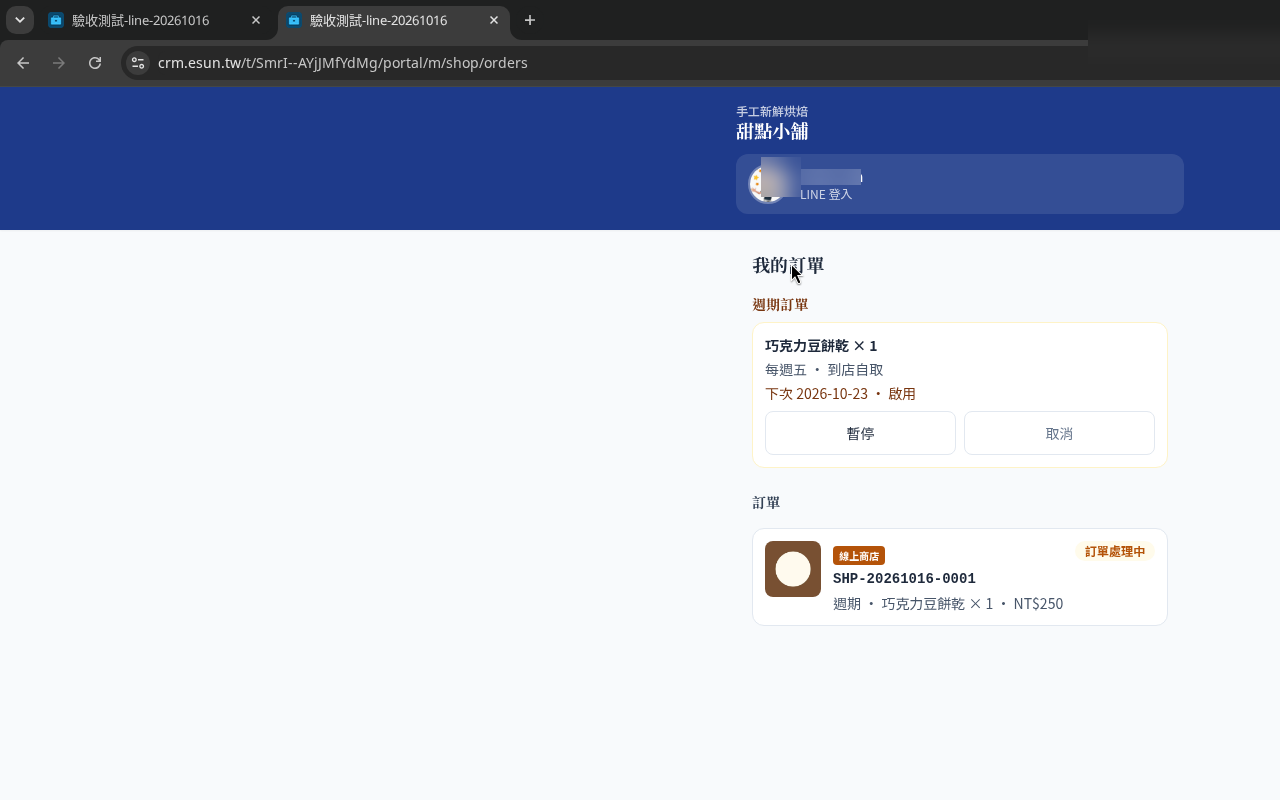Click 巧克力豆餅乾 × 1 subscription title
This screenshot has height=800, width=1280.
click(821, 346)
